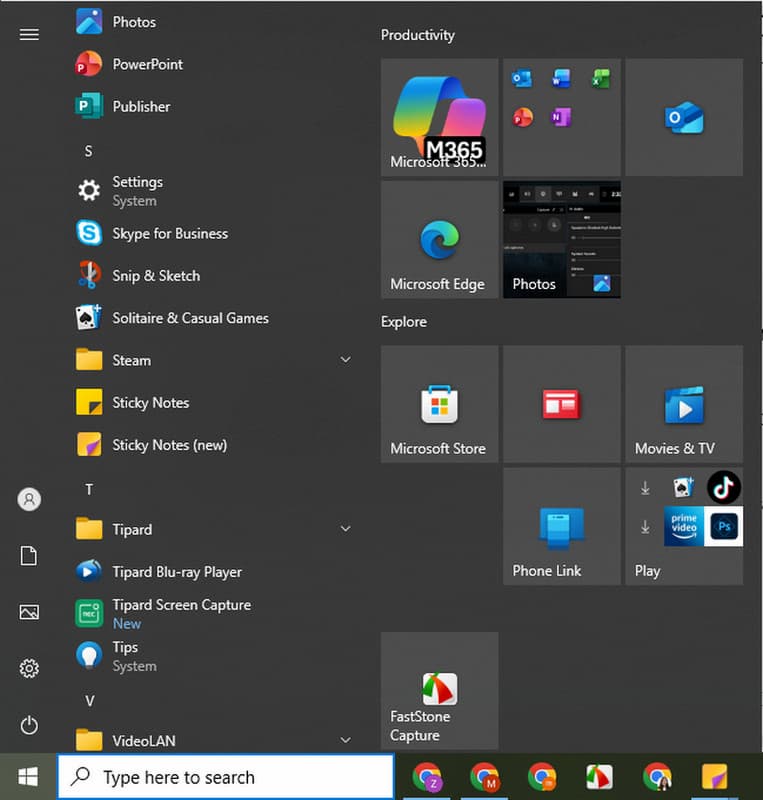Image resolution: width=763 pixels, height=800 pixels.
Task: Click the Photoshop icon in Play tile
Action: tap(724, 526)
